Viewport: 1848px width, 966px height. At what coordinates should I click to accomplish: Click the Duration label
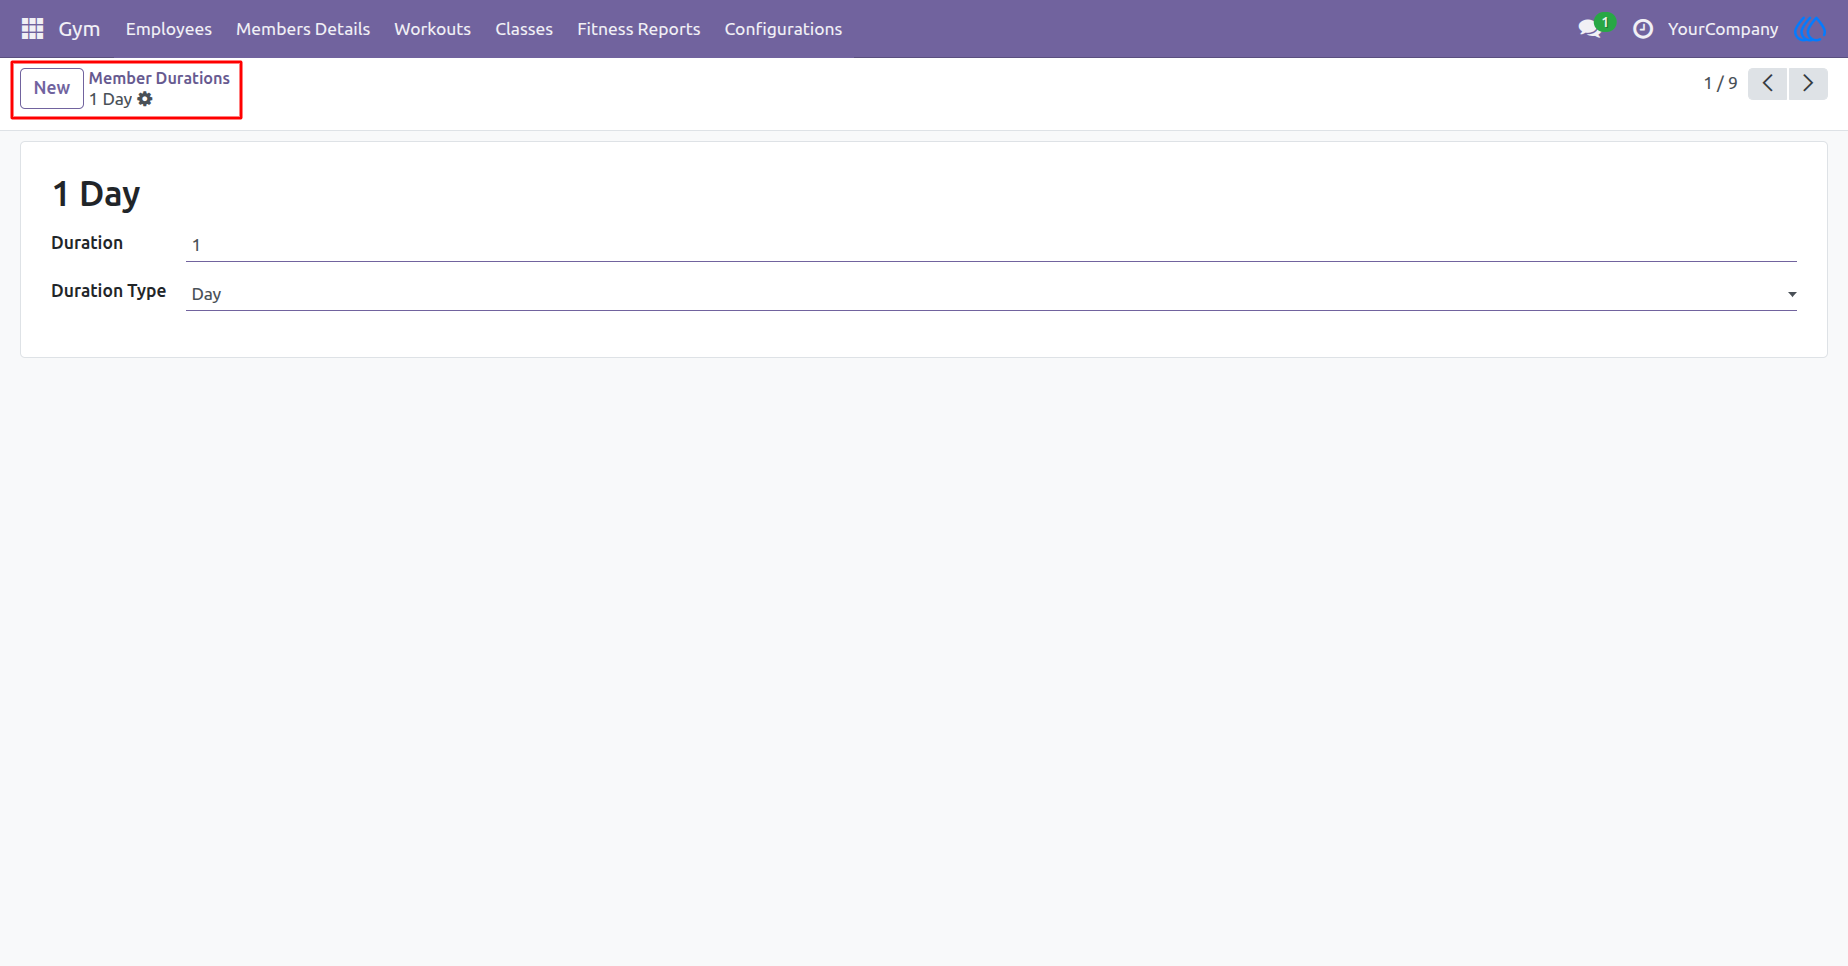[87, 243]
